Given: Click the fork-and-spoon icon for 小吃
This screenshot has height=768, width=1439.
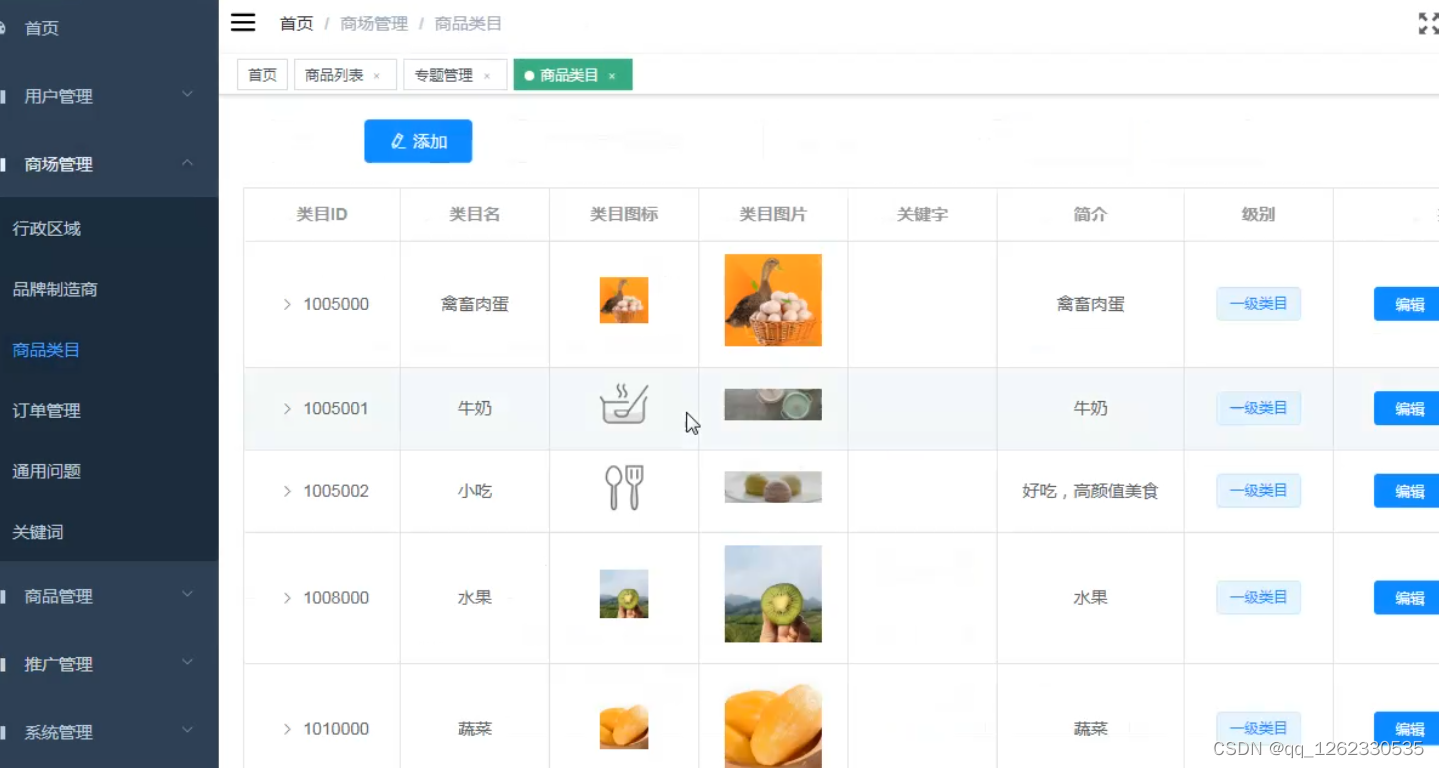Looking at the screenshot, I should click(623, 489).
